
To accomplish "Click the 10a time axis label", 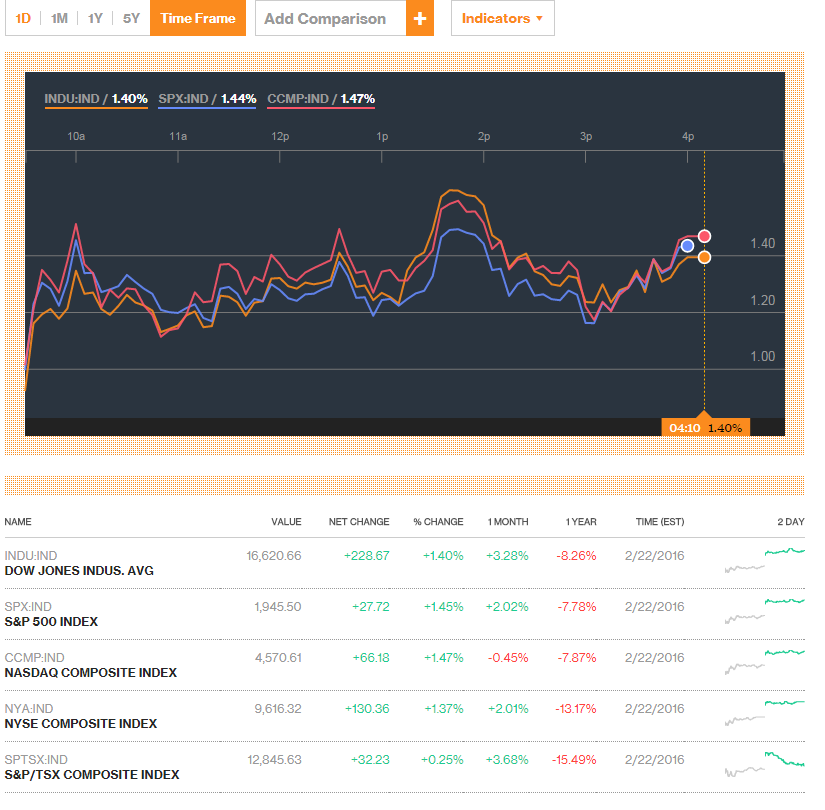I will click(76, 137).
